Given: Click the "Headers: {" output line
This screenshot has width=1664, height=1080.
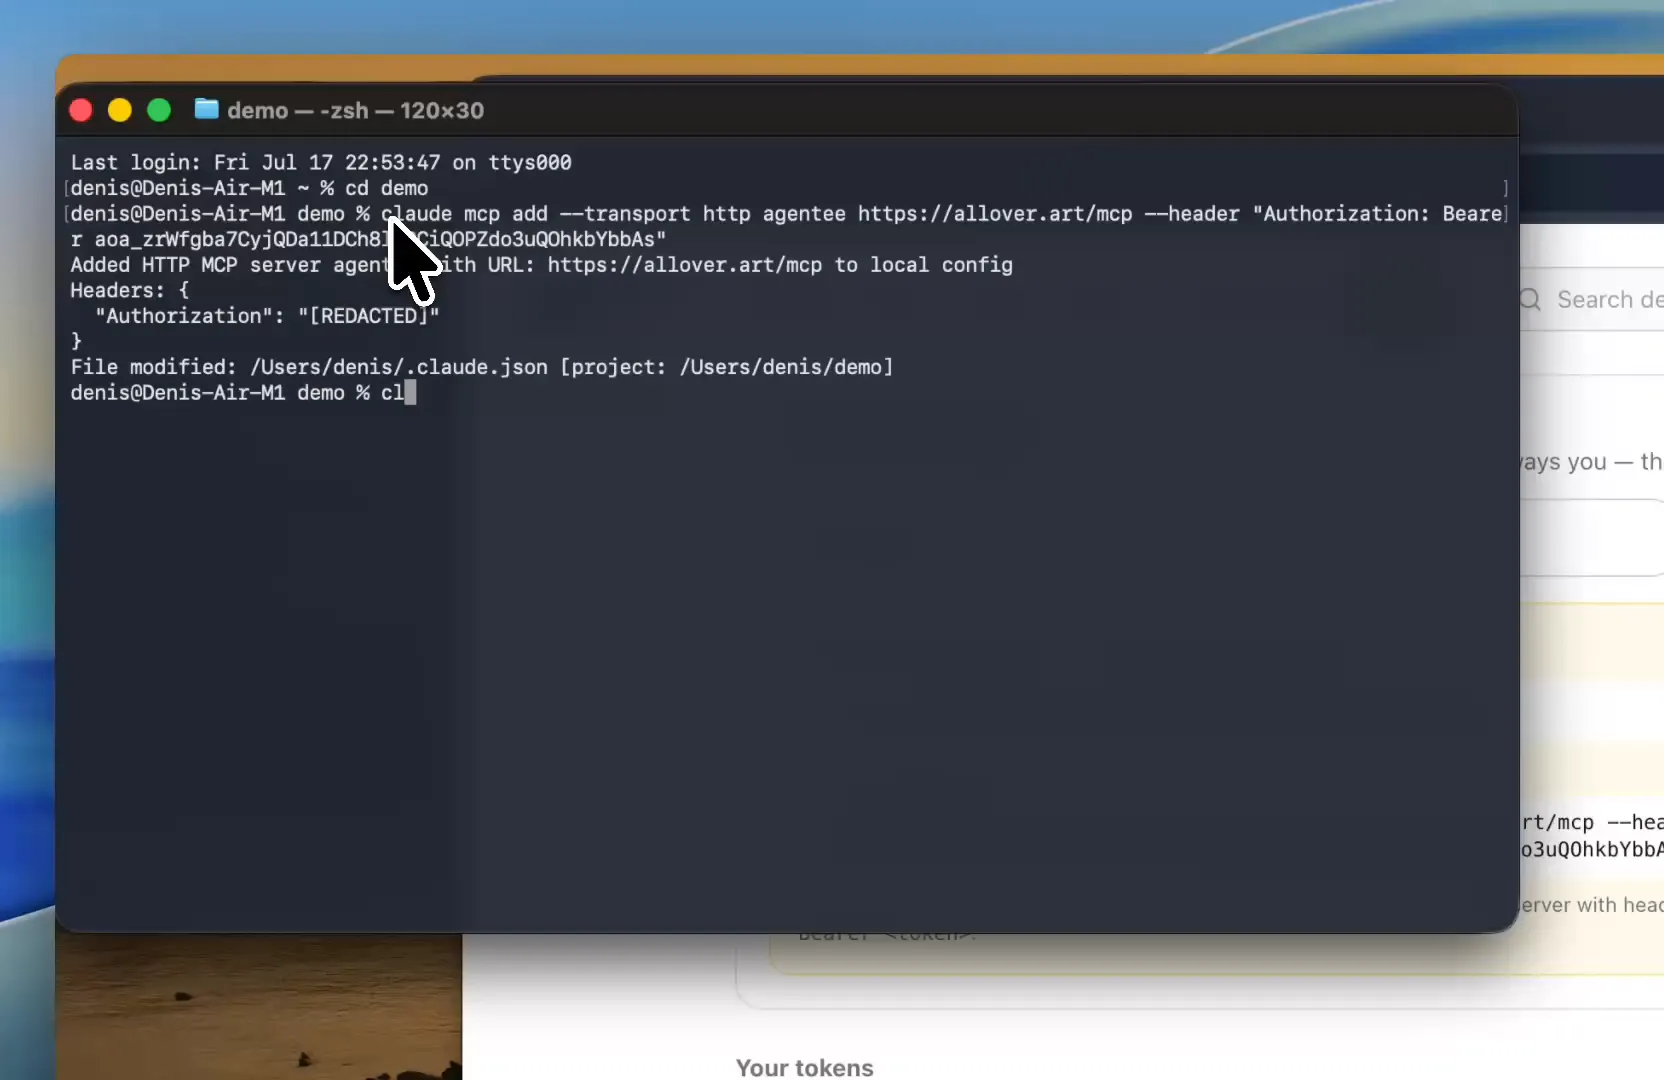Looking at the screenshot, I should pyautogui.click(x=130, y=290).
